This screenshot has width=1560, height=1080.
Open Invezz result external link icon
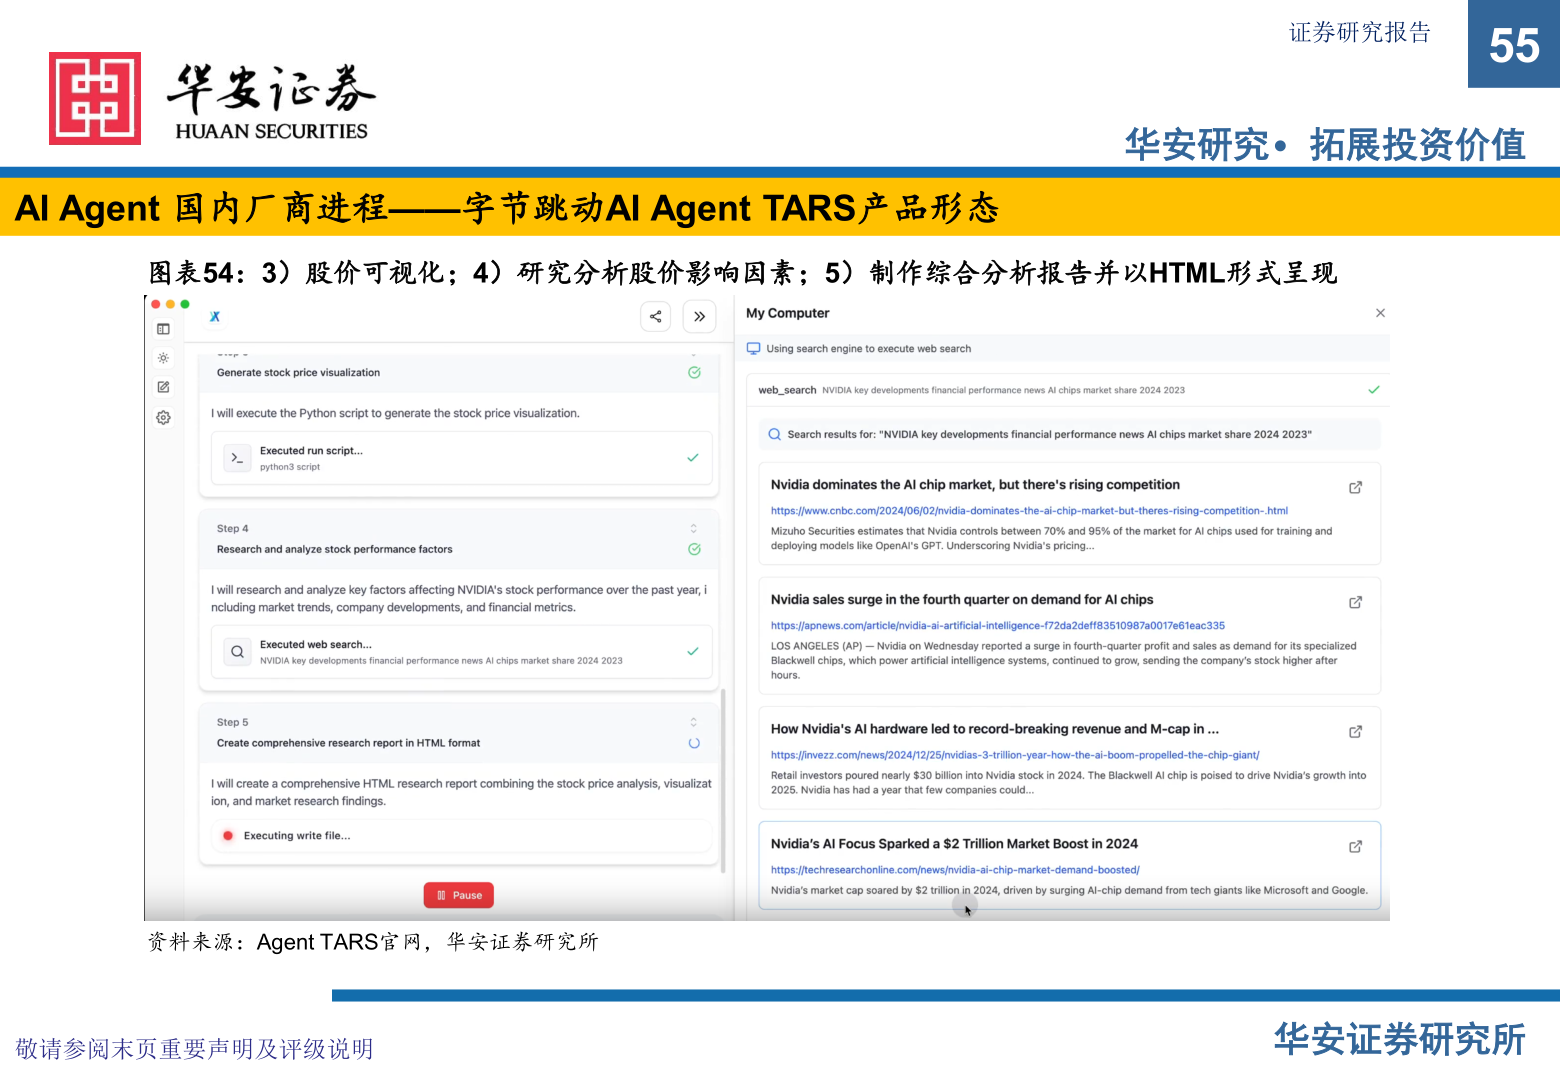pyautogui.click(x=1356, y=732)
